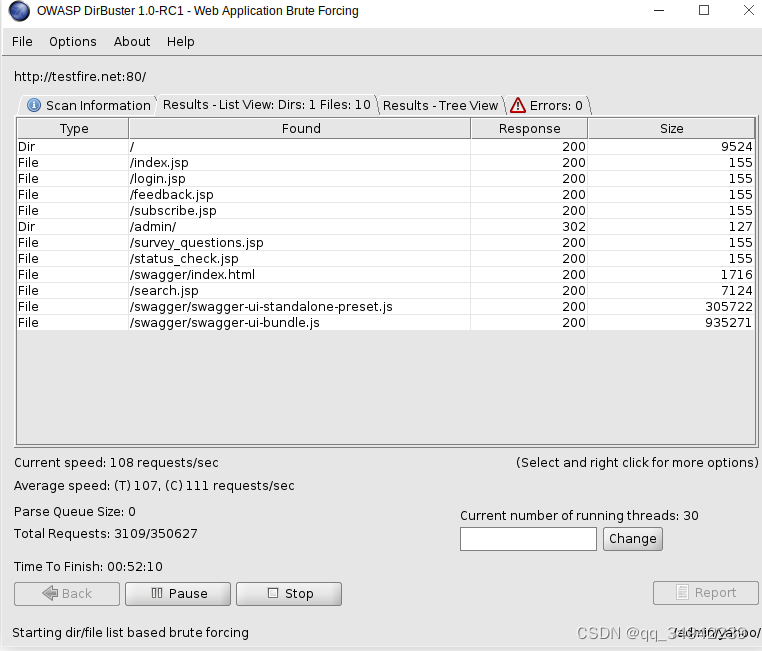Click the 935271 size cell
The height and width of the screenshot is (651, 762).
click(x=671, y=323)
